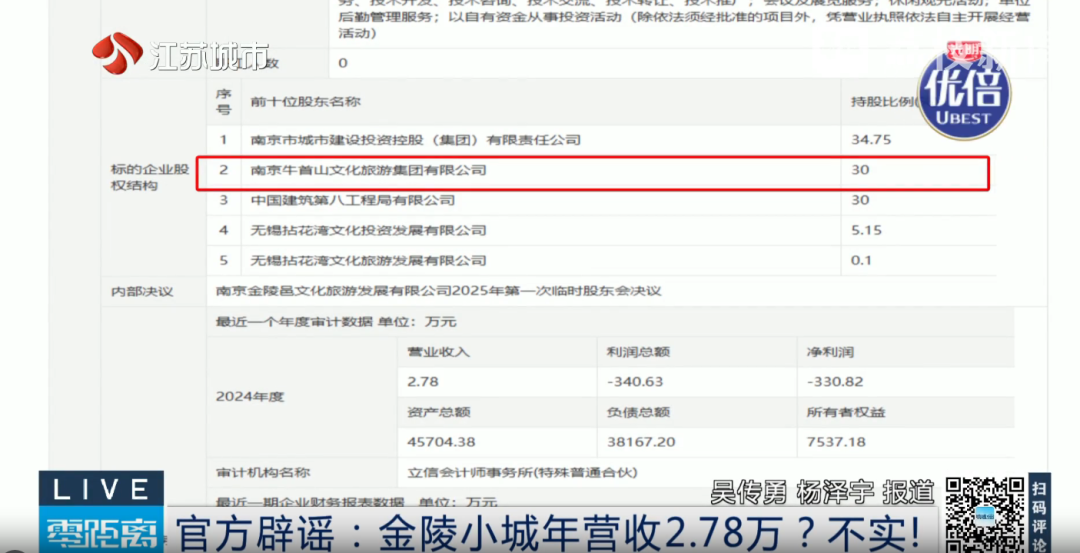Select the red-highlighted 南京牛首山文化旅游集团 row
This screenshot has width=1080, height=553.
tap(592, 171)
